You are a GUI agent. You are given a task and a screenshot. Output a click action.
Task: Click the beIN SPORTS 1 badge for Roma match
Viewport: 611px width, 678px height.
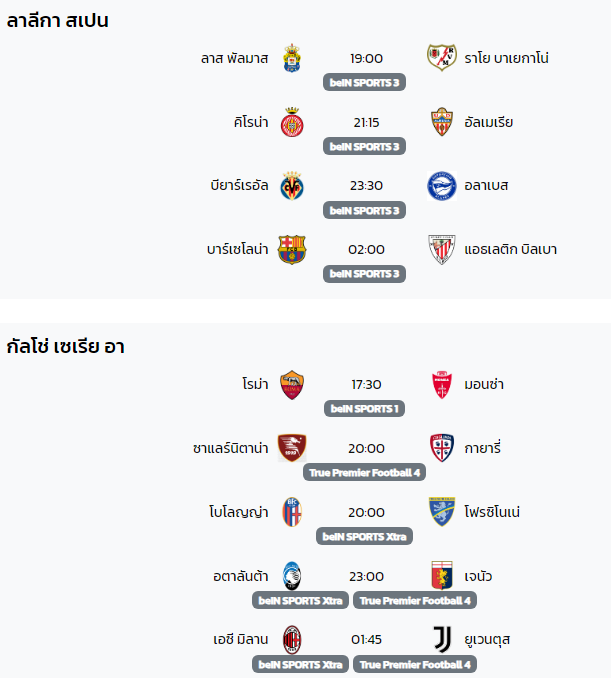pyautogui.click(x=364, y=409)
